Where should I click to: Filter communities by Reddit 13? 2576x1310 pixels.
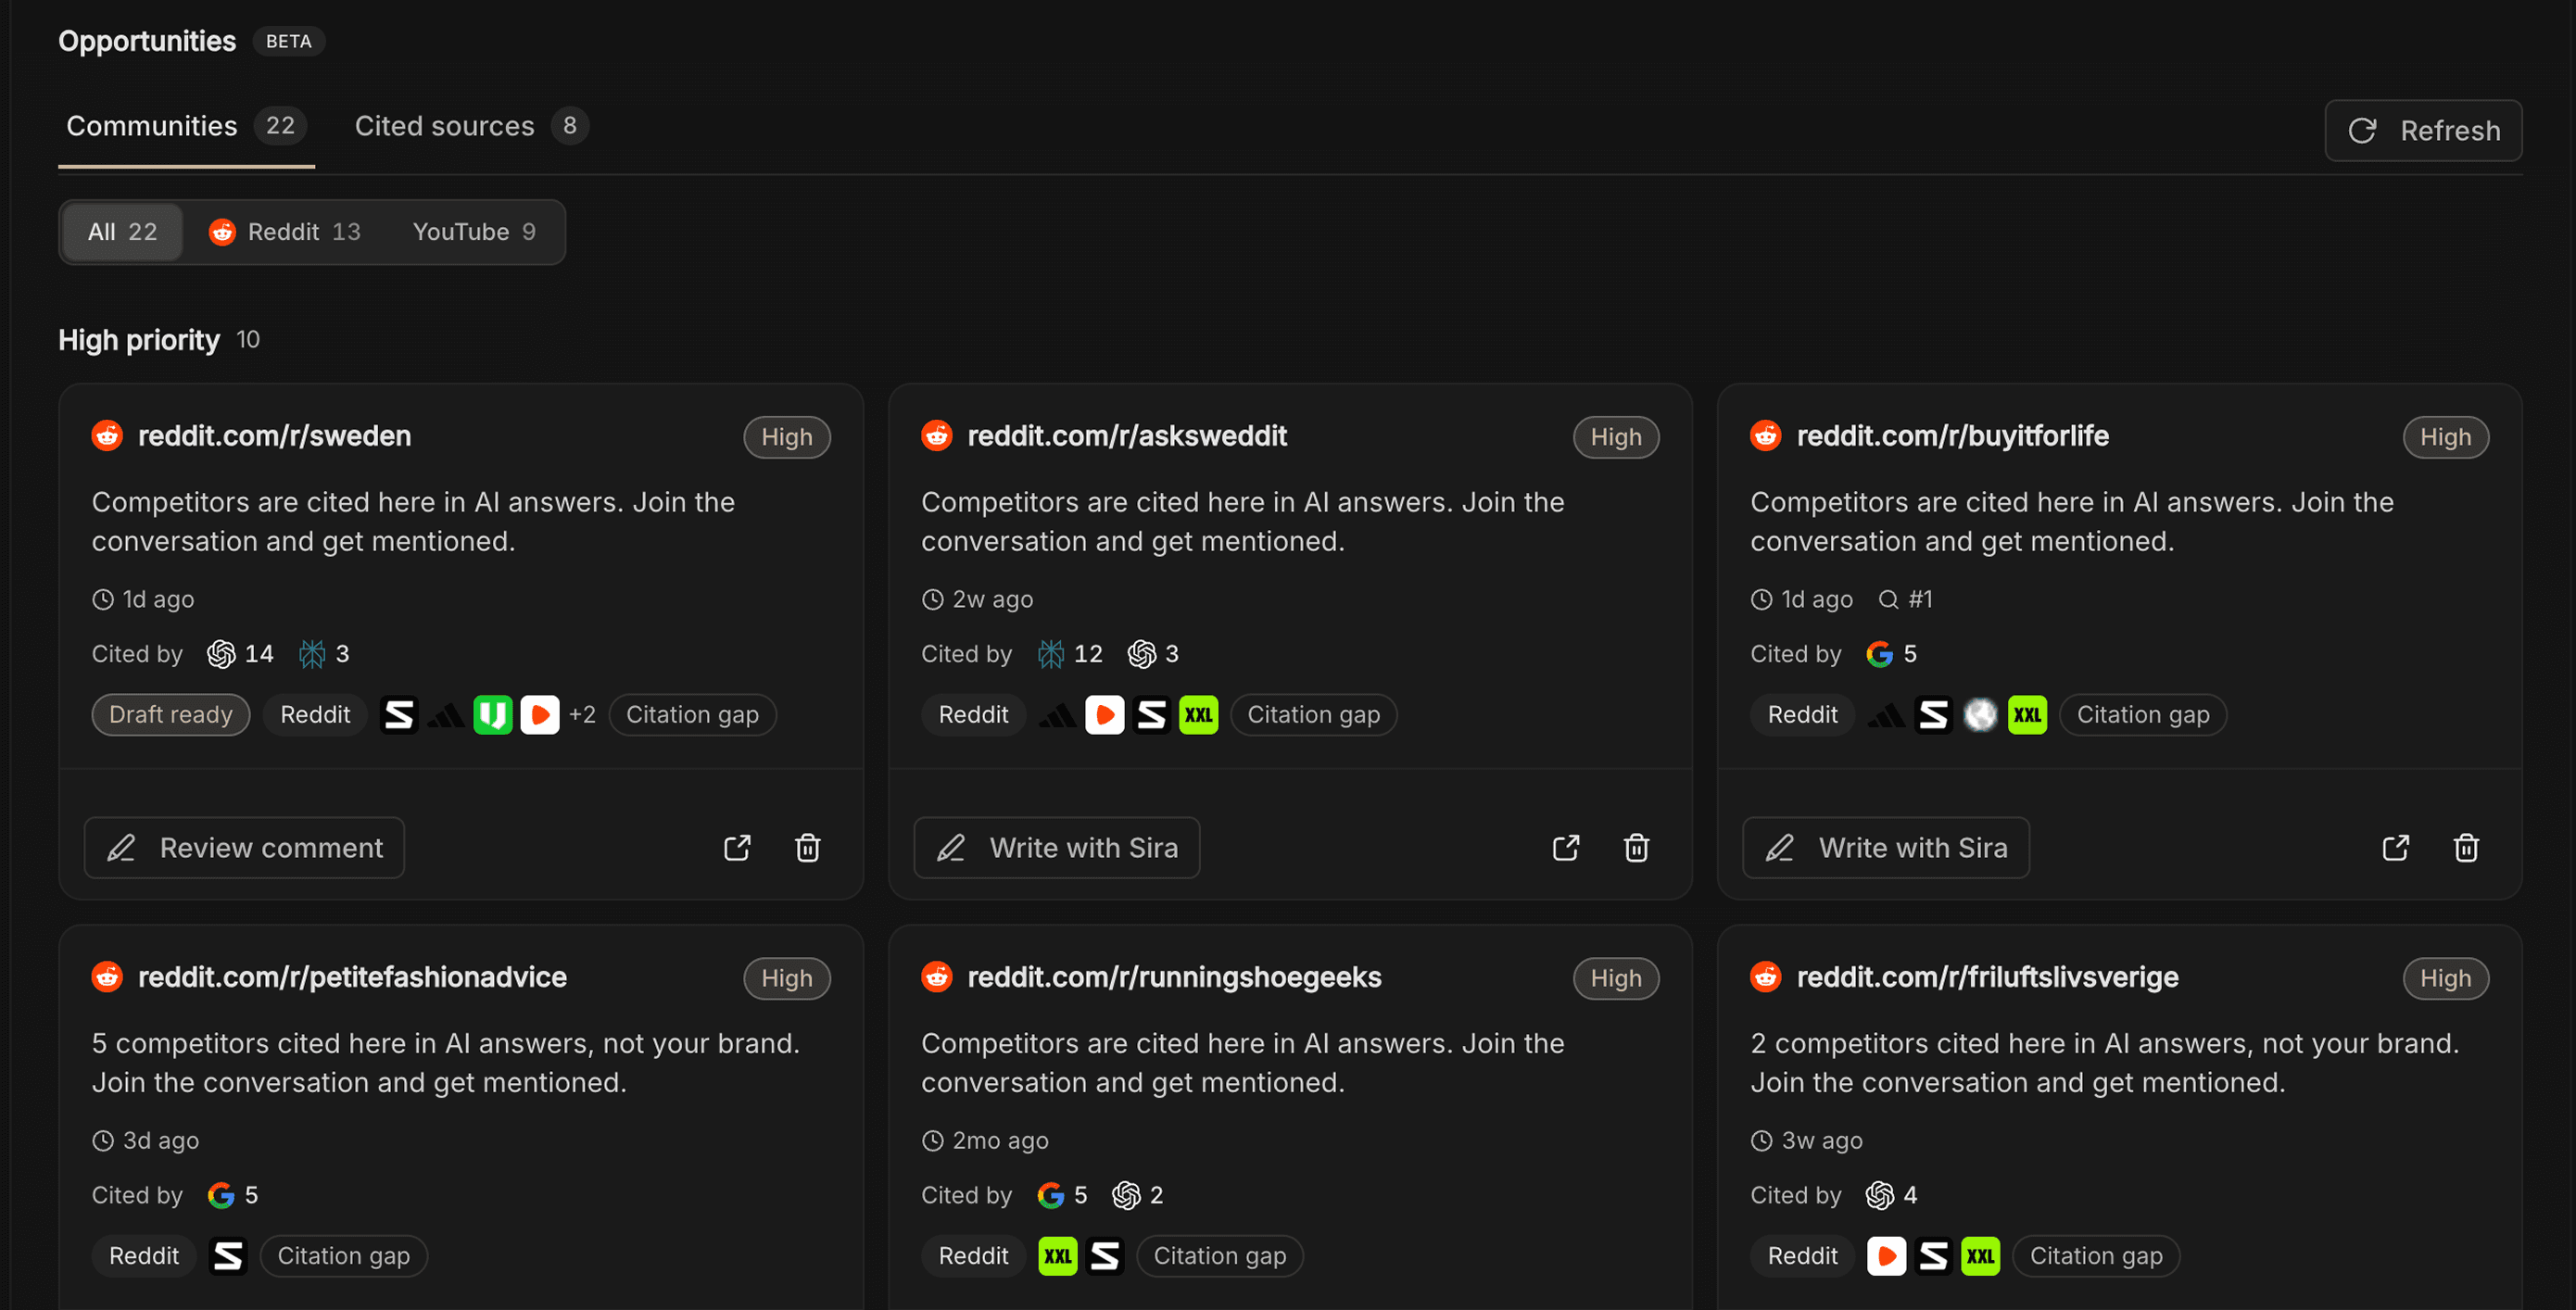coord(285,232)
